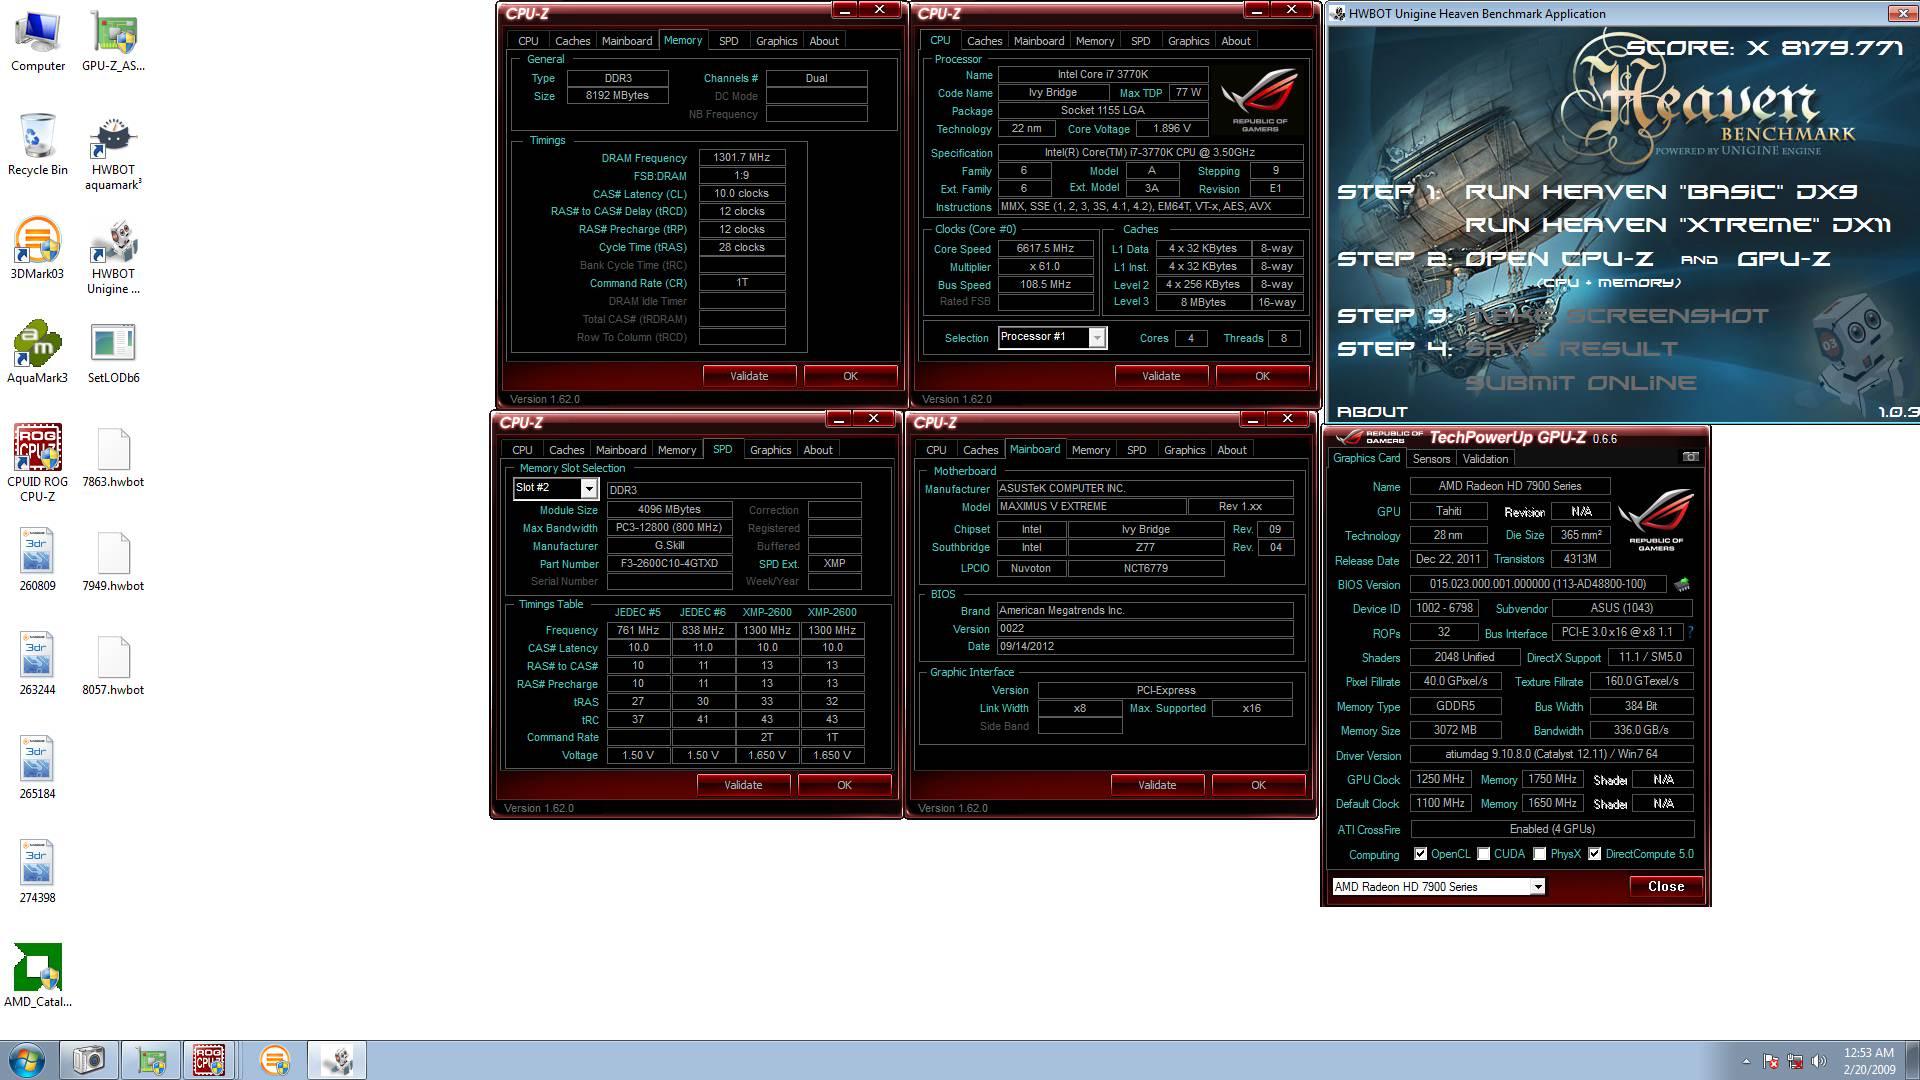1920x1080 pixels.
Task: Select the 263244 3dr file
Action: point(38,666)
